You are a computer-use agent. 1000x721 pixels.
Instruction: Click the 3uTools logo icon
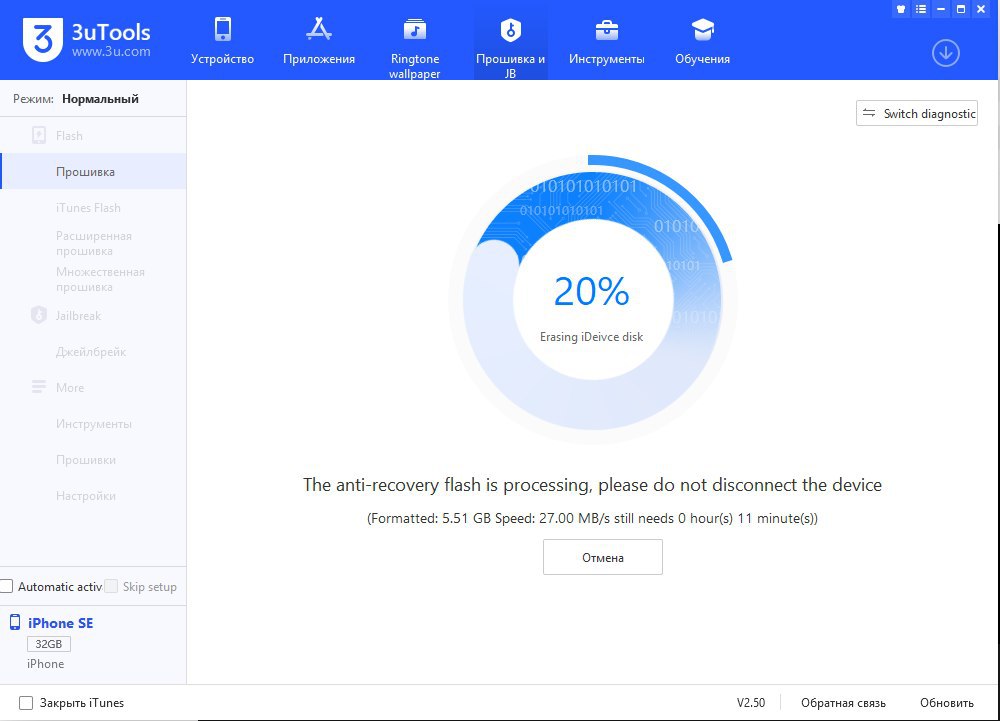click(43, 40)
